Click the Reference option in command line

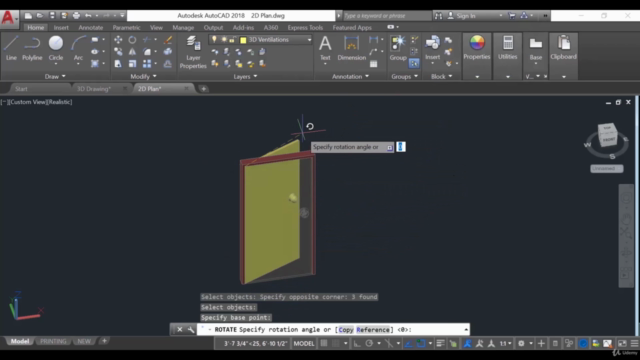pos(373,329)
